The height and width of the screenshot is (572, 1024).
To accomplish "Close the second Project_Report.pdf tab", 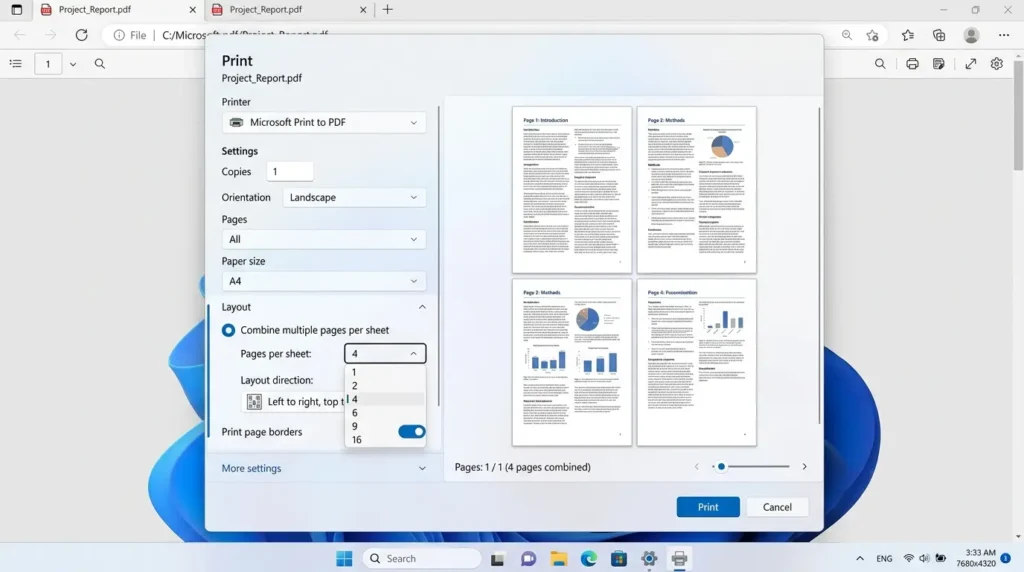I will (x=363, y=10).
